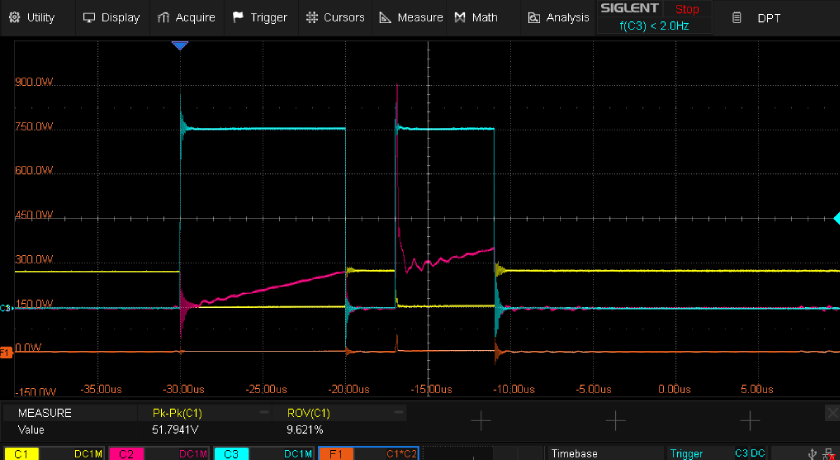Remove the Pk-Pk(C1) measurement
This screenshot has width=840, height=460.
pyautogui.click(x=264, y=412)
